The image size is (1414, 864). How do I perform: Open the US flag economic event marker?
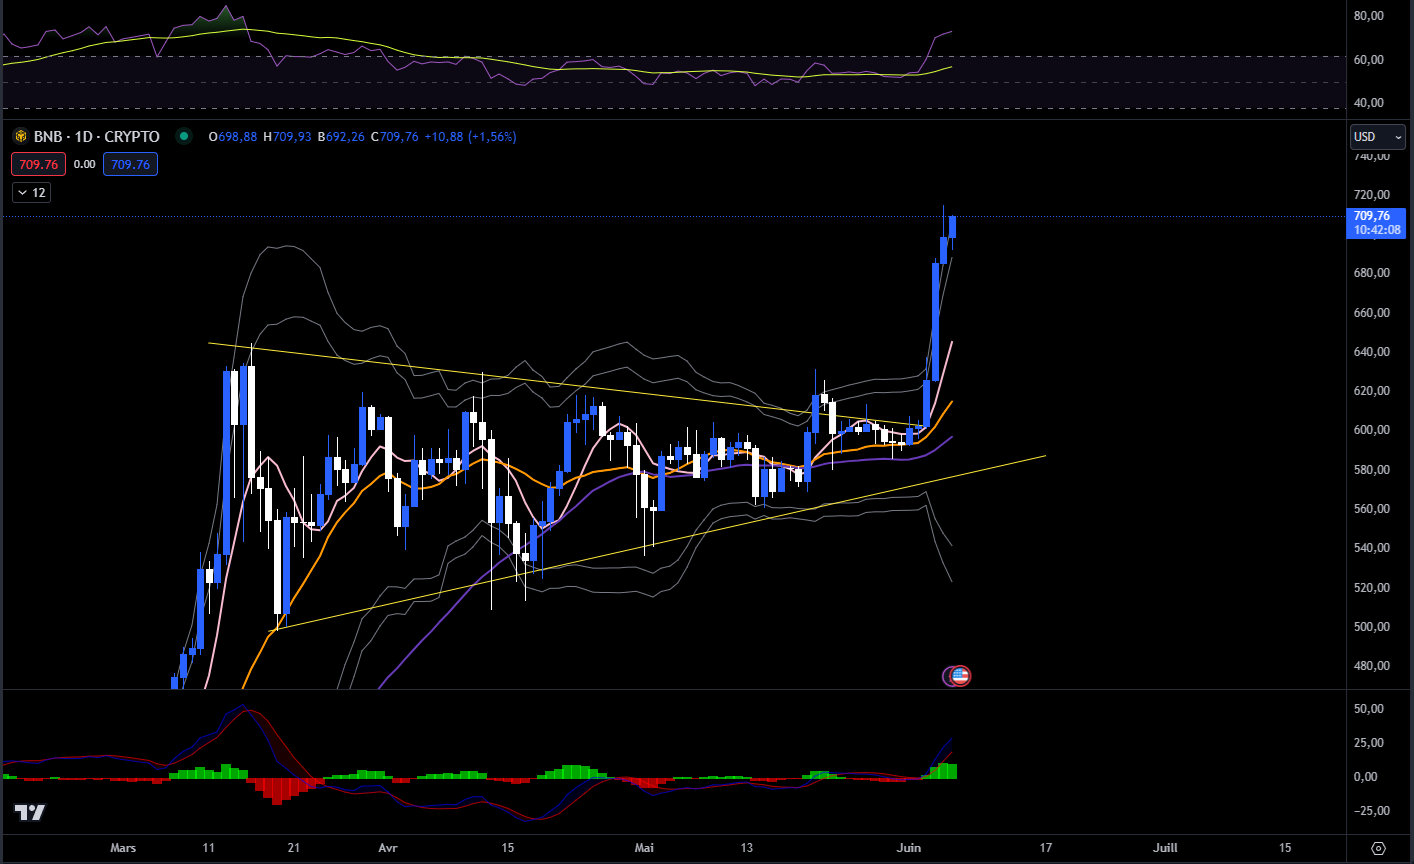(957, 676)
